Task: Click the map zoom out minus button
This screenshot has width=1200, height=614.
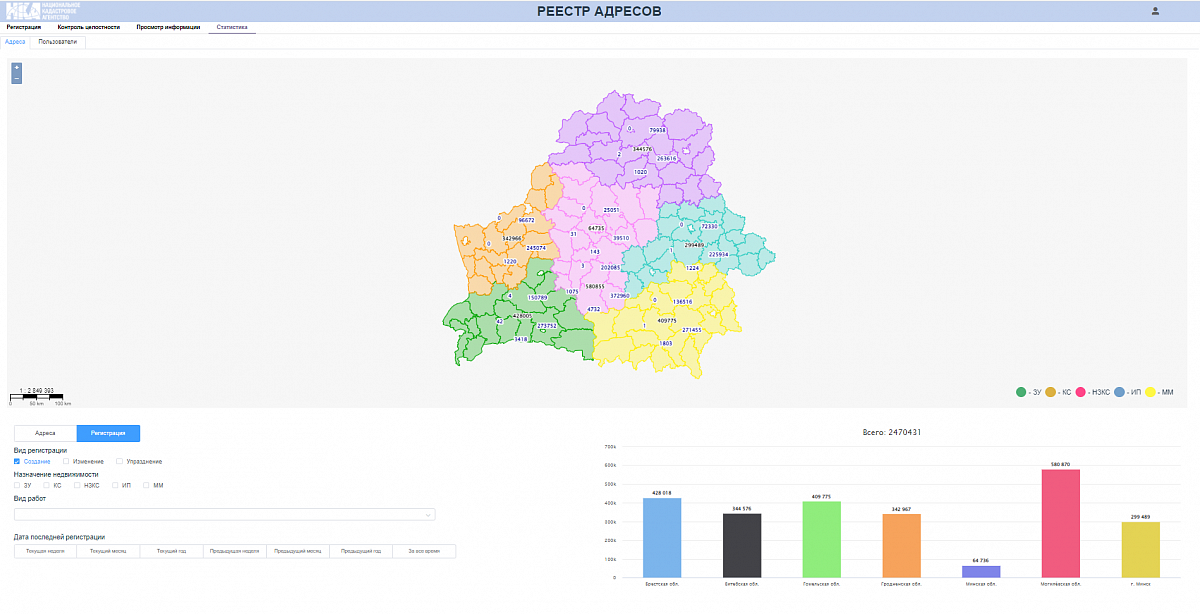Action: [17, 78]
